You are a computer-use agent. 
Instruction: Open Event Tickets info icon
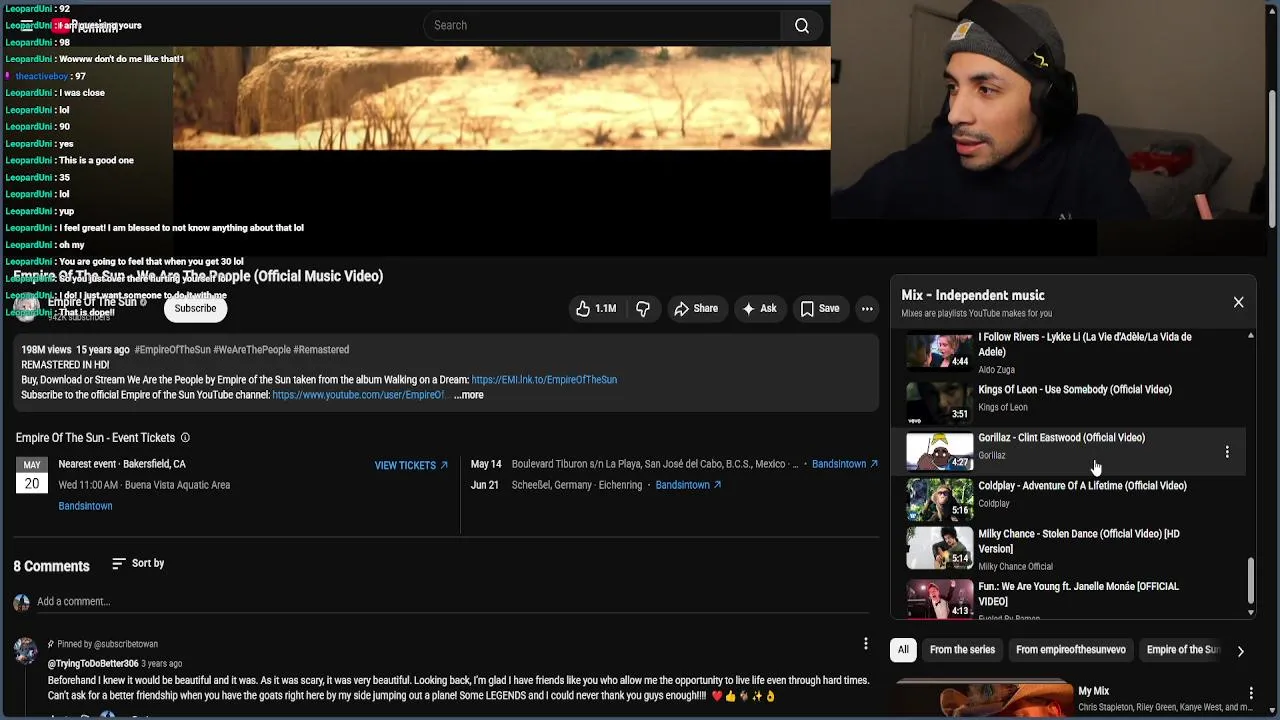(x=185, y=438)
